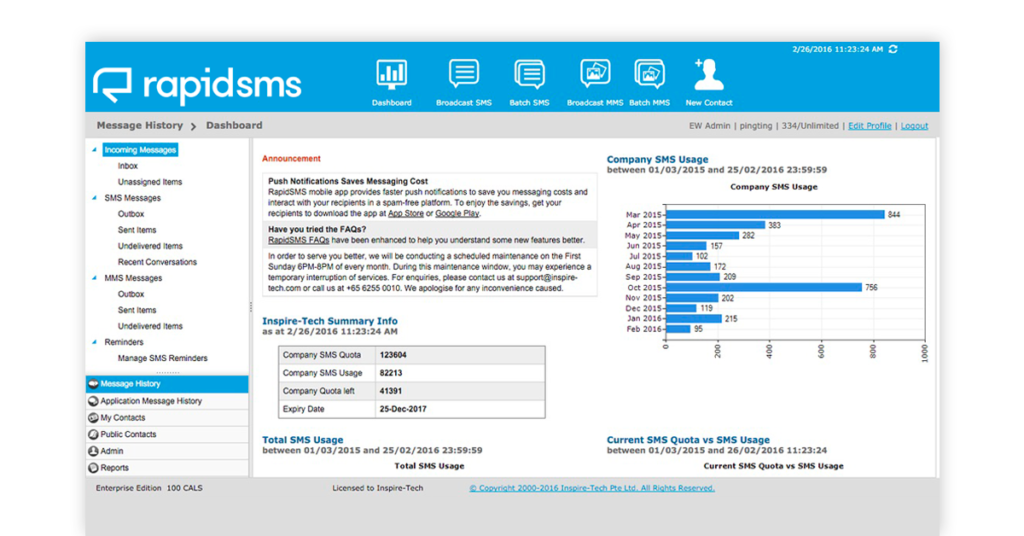
Task: Click the Message History panel icon
Action: pyautogui.click(x=93, y=384)
